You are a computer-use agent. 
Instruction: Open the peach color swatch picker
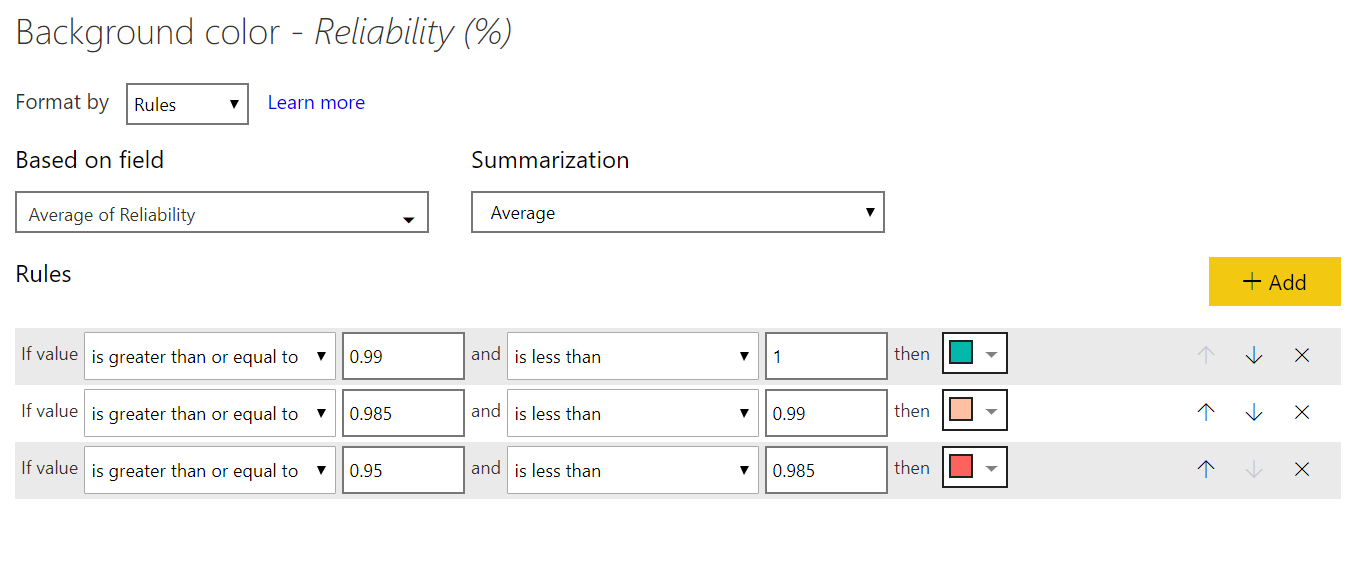(974, 411)
